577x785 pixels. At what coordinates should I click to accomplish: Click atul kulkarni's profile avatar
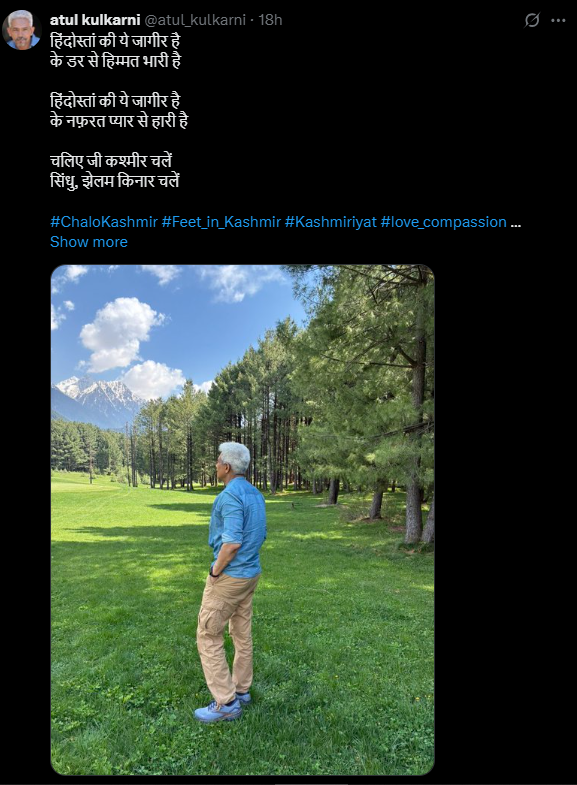pos(21,30)
